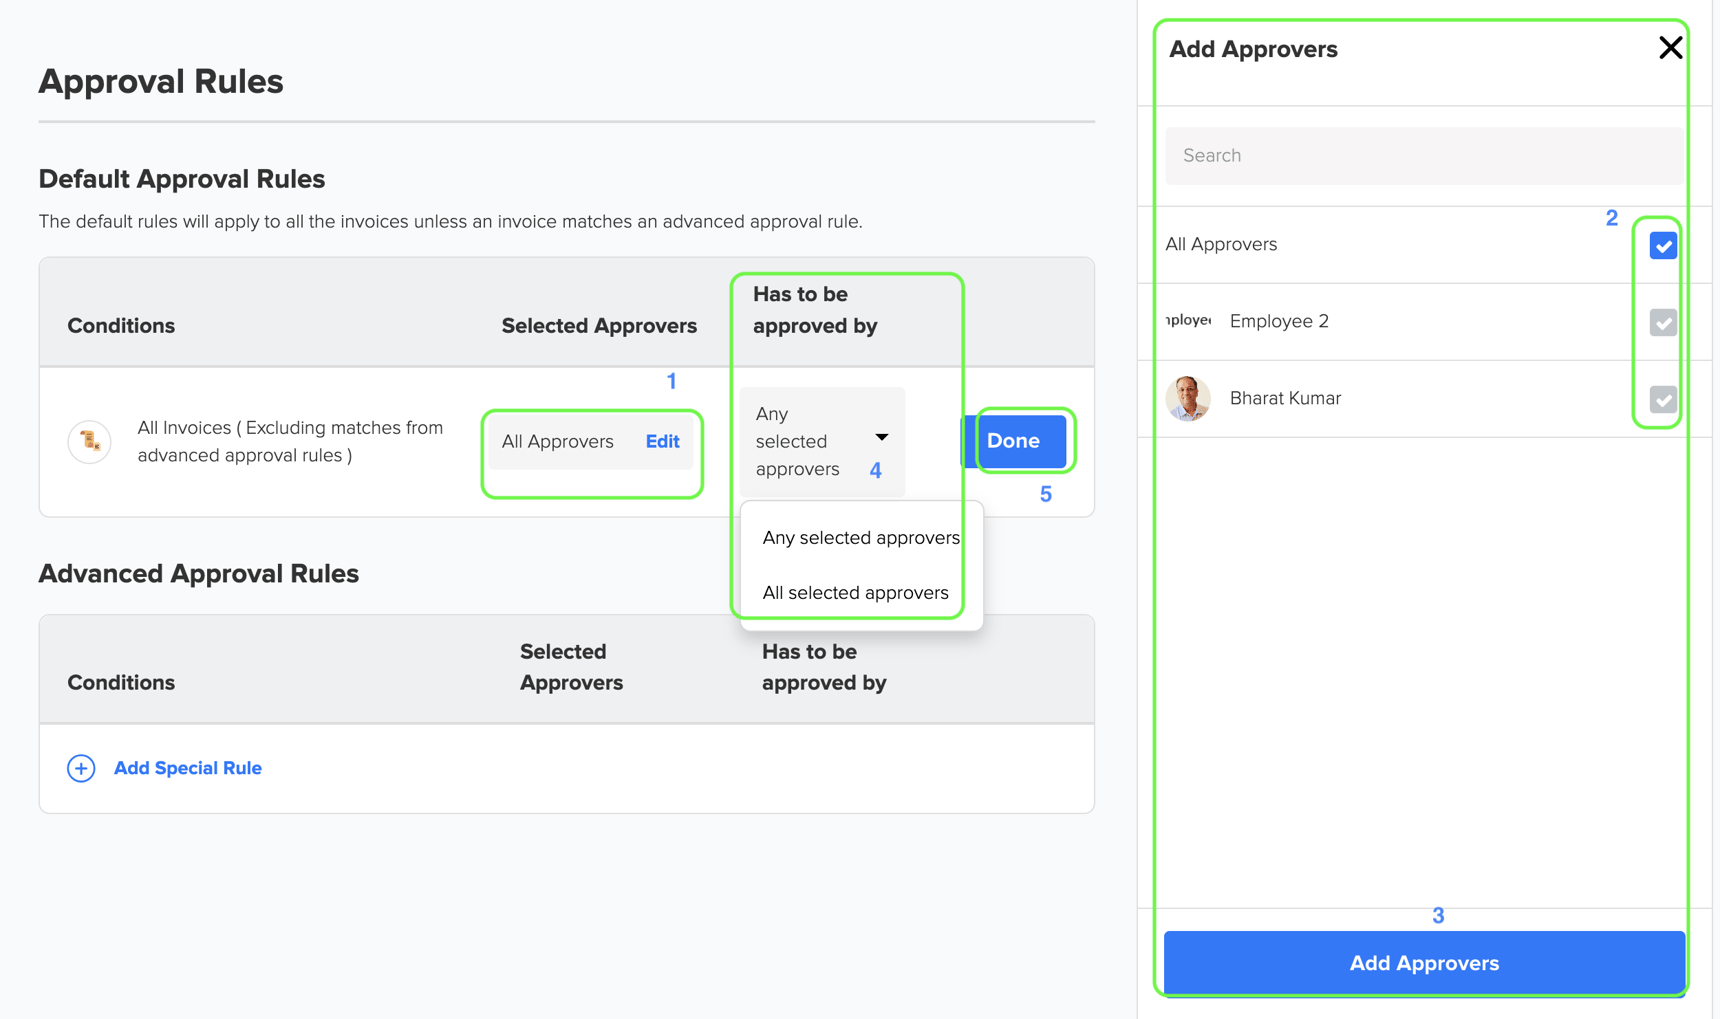Click the Edit link next to All Approvers
1720x1019 pixels.
coord(661,441)
